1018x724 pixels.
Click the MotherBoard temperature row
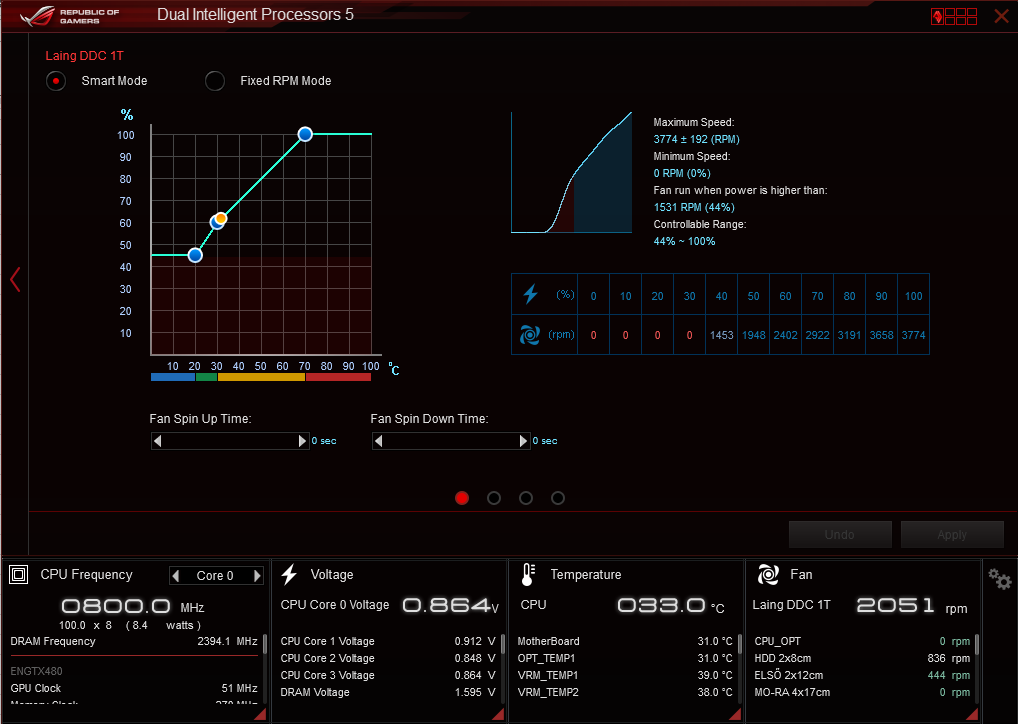[625, 641]
